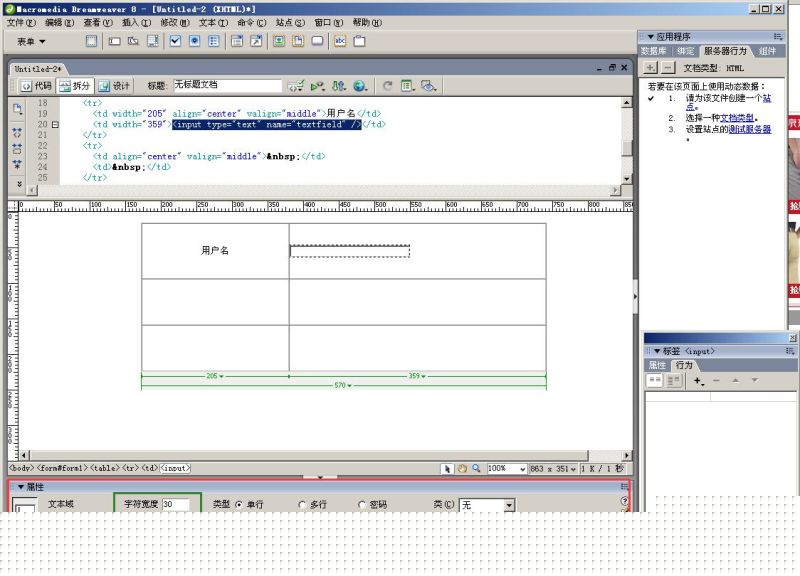Viewport: 800px width, 576px height.
Task: Click the 拆分 split view button
Action: 76,86
